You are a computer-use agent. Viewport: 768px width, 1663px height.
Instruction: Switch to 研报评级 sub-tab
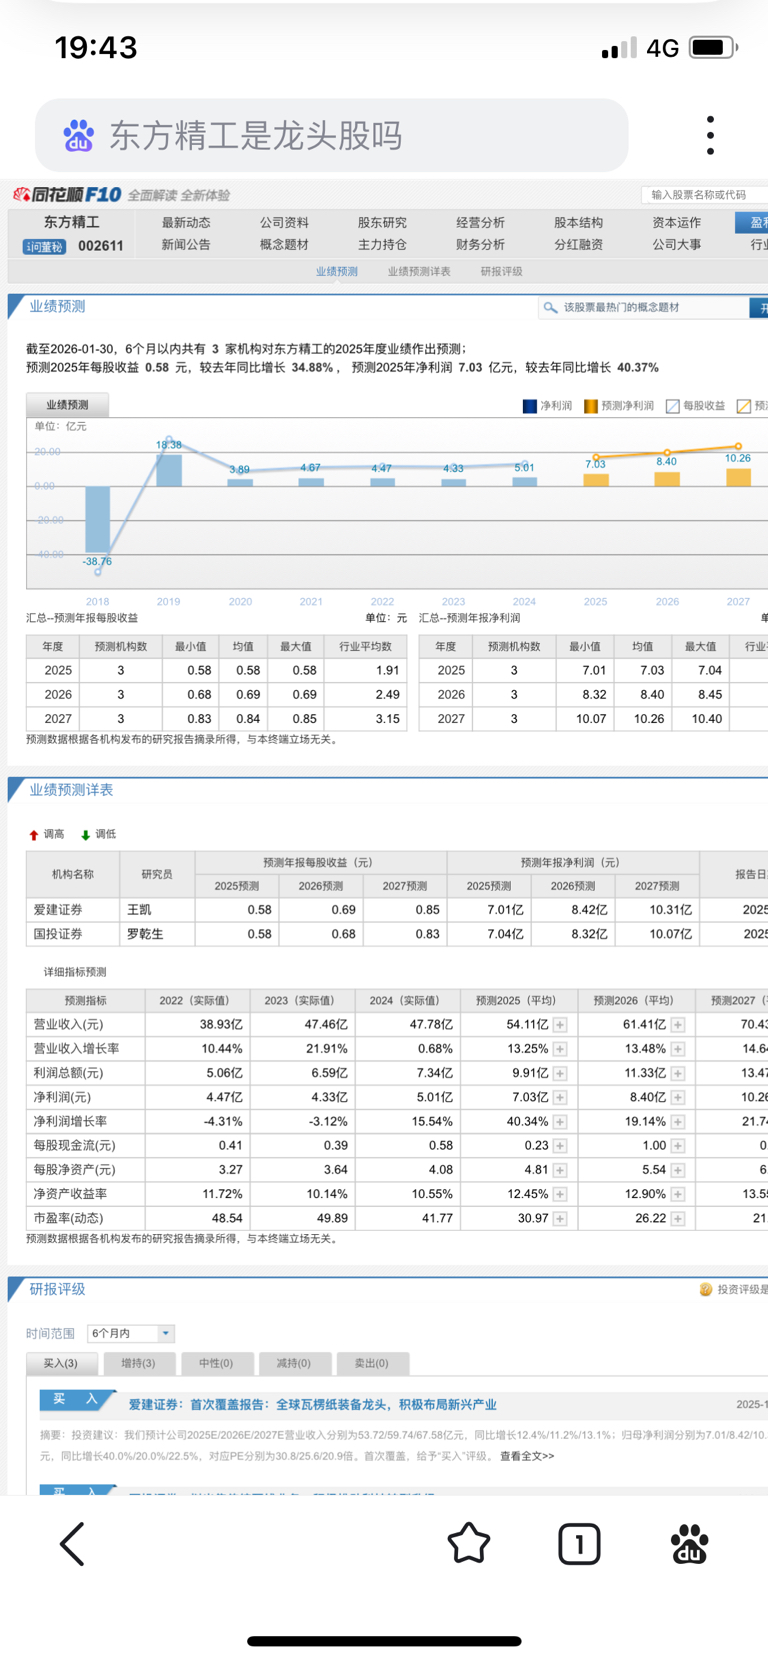(501, 272)
